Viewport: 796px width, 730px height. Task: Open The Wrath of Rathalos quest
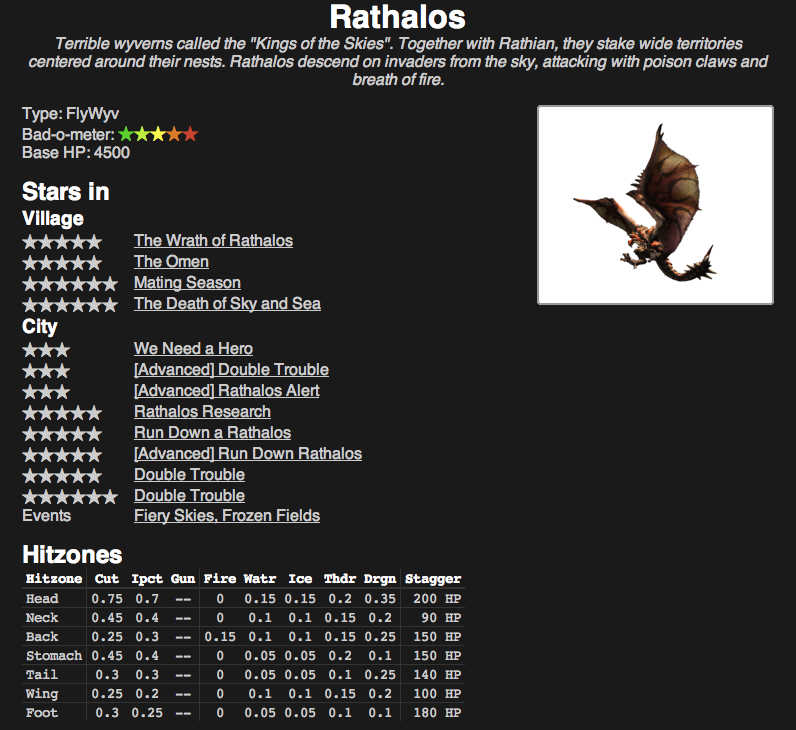tap(213, 241)
